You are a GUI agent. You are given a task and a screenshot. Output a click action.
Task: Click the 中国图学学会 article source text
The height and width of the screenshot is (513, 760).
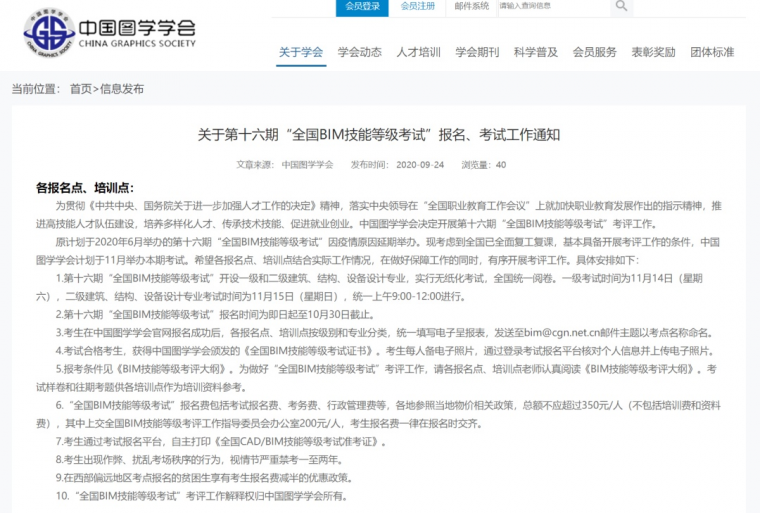click(x=307, y=164)
